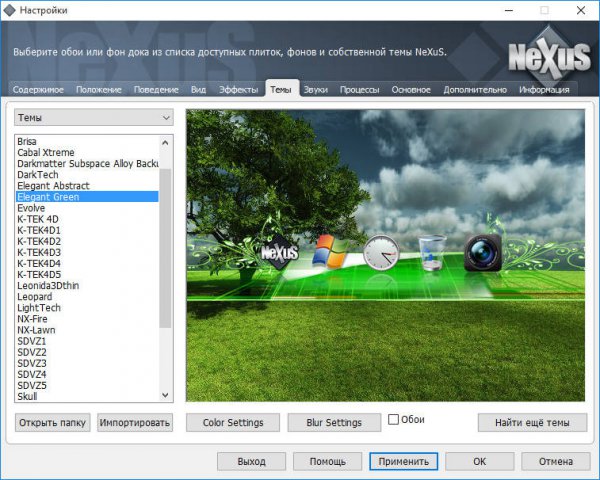Image resolution: width=600 pixels, height=480 pixels.
Task: Open the Дополнительно tab
Action: point(475,90)
